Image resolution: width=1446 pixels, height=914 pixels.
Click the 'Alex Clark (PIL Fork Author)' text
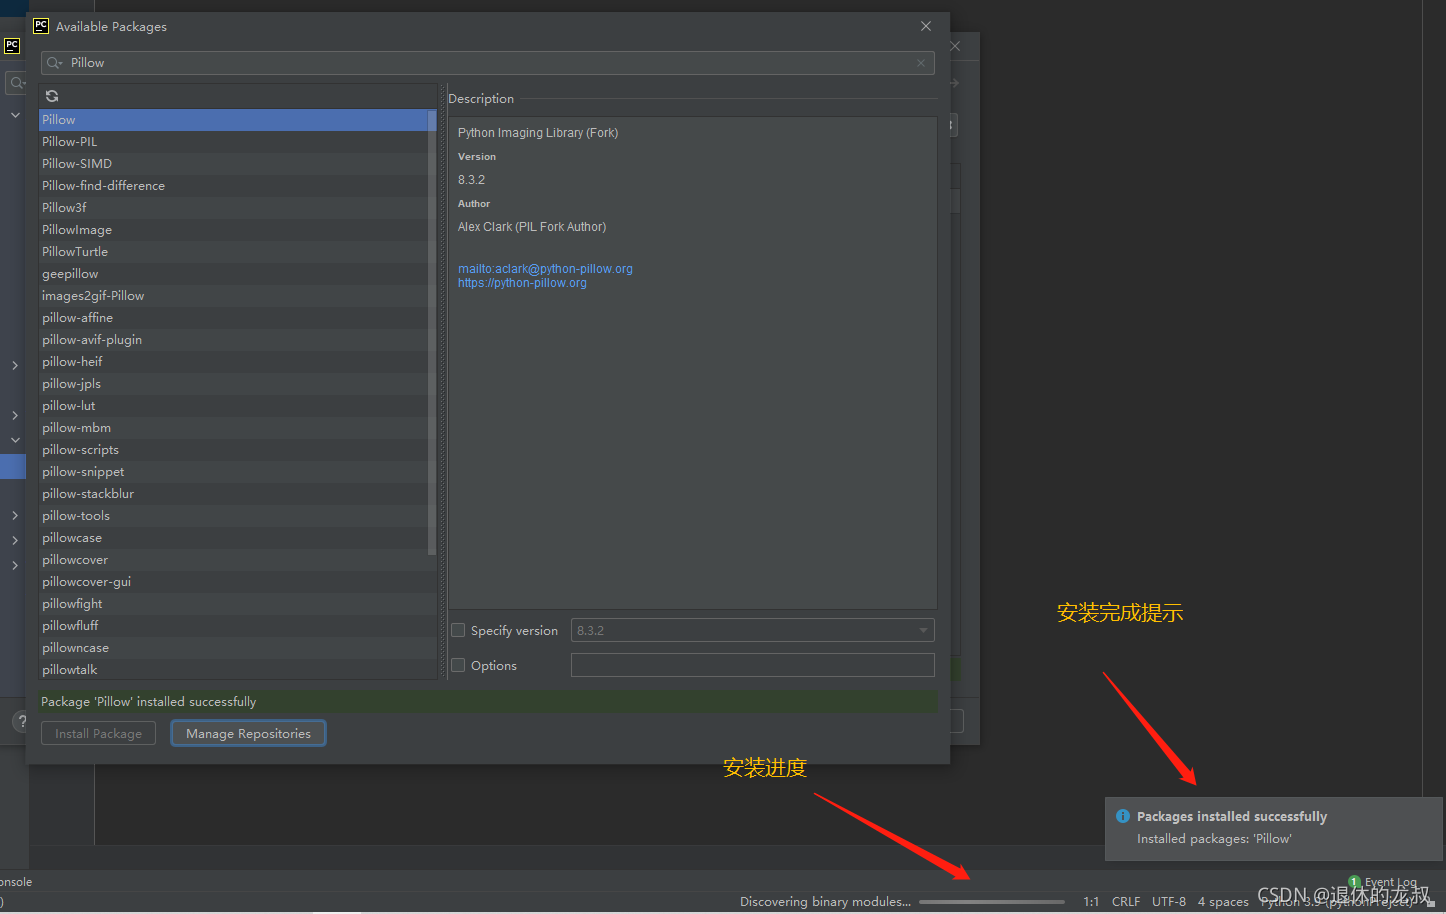coord(532,227)
